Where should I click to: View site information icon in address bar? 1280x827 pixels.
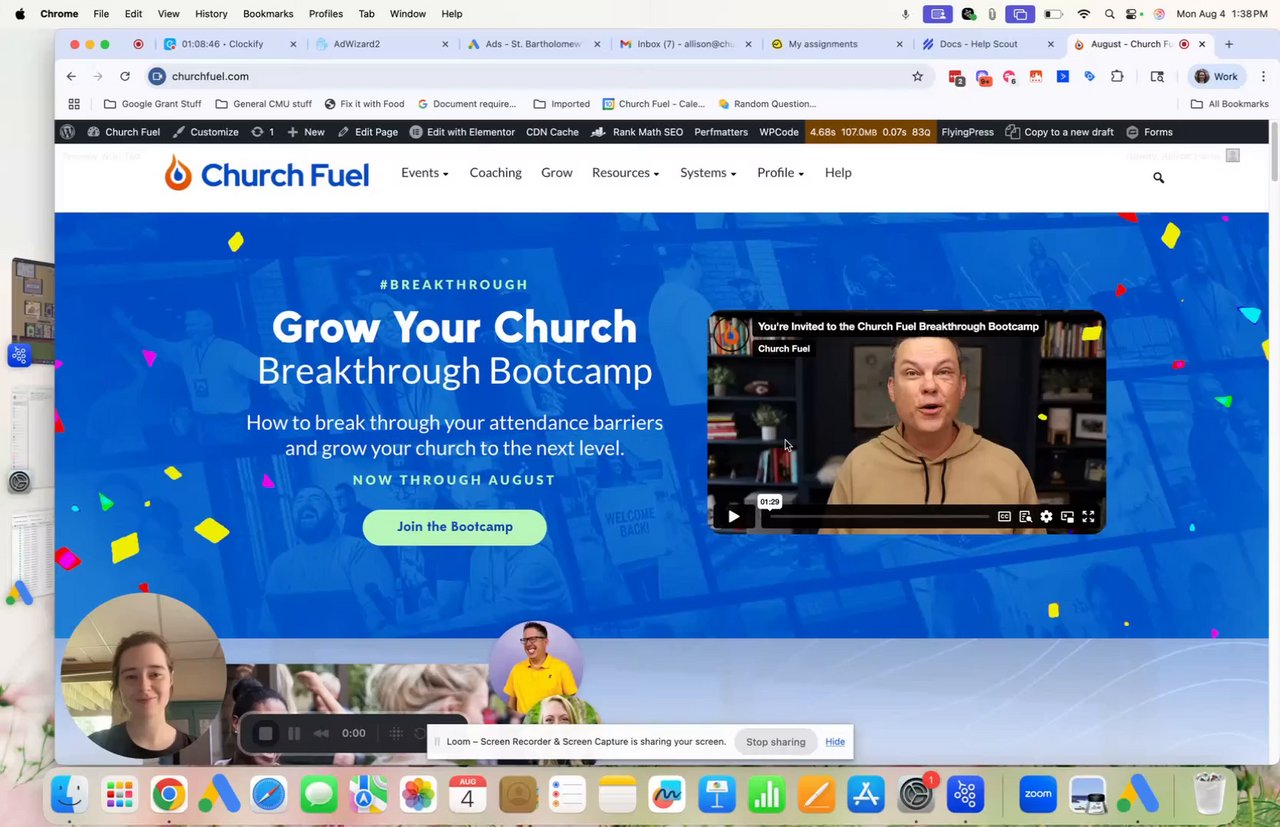click(x=157, y=76)
